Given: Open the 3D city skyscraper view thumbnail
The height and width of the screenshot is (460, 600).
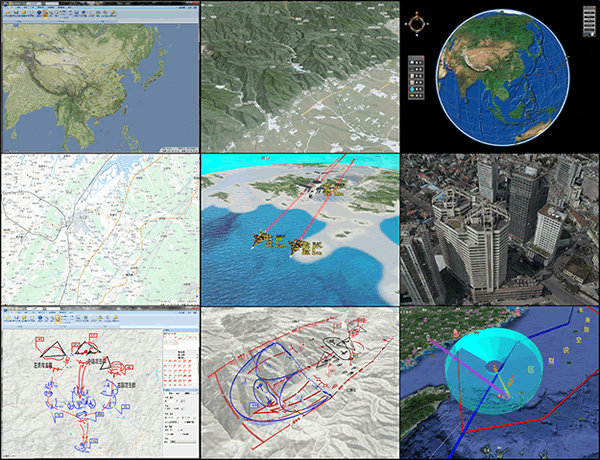Looking at the screenshot, I should tap(499, 229).
